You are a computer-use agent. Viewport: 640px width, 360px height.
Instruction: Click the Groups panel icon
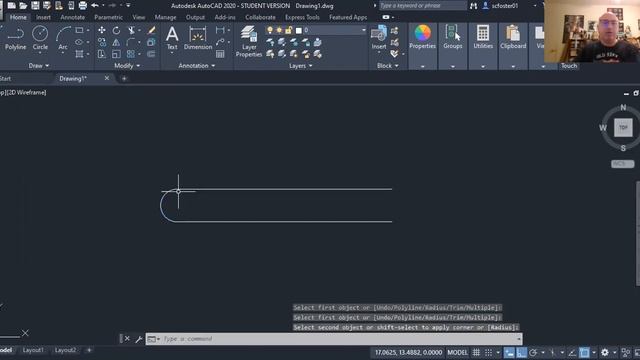(453, 38)
